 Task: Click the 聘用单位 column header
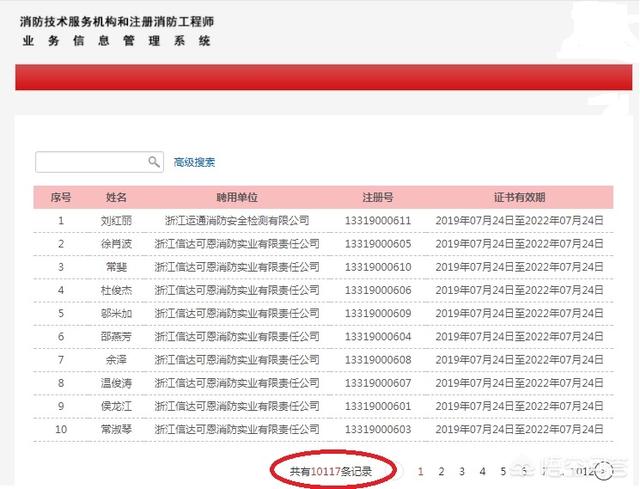pyautogui.click(x=237, y=198)
